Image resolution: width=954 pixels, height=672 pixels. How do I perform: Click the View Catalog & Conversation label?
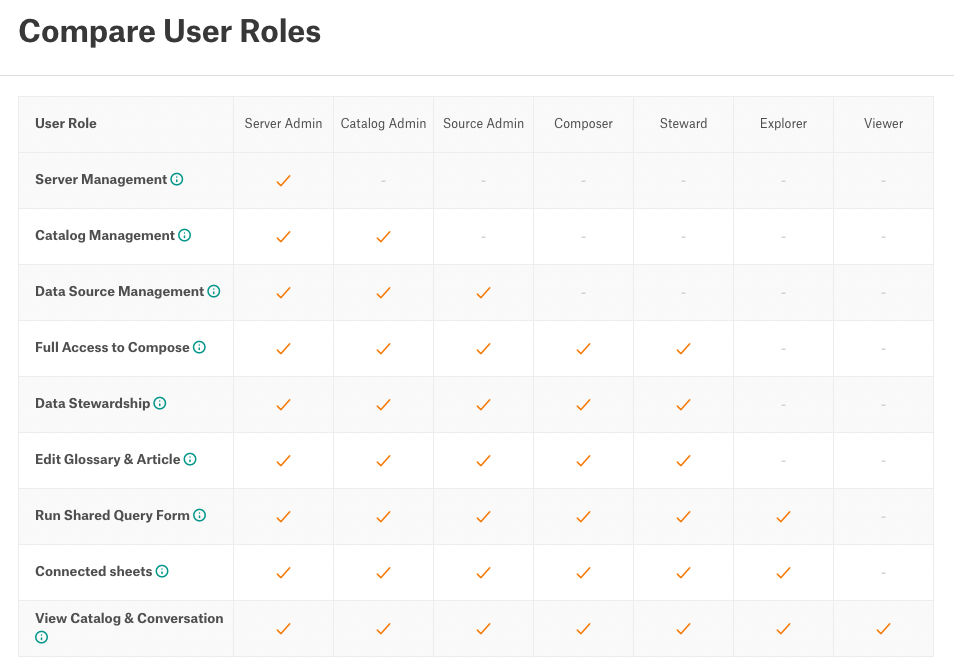click(x=129, y=618)
